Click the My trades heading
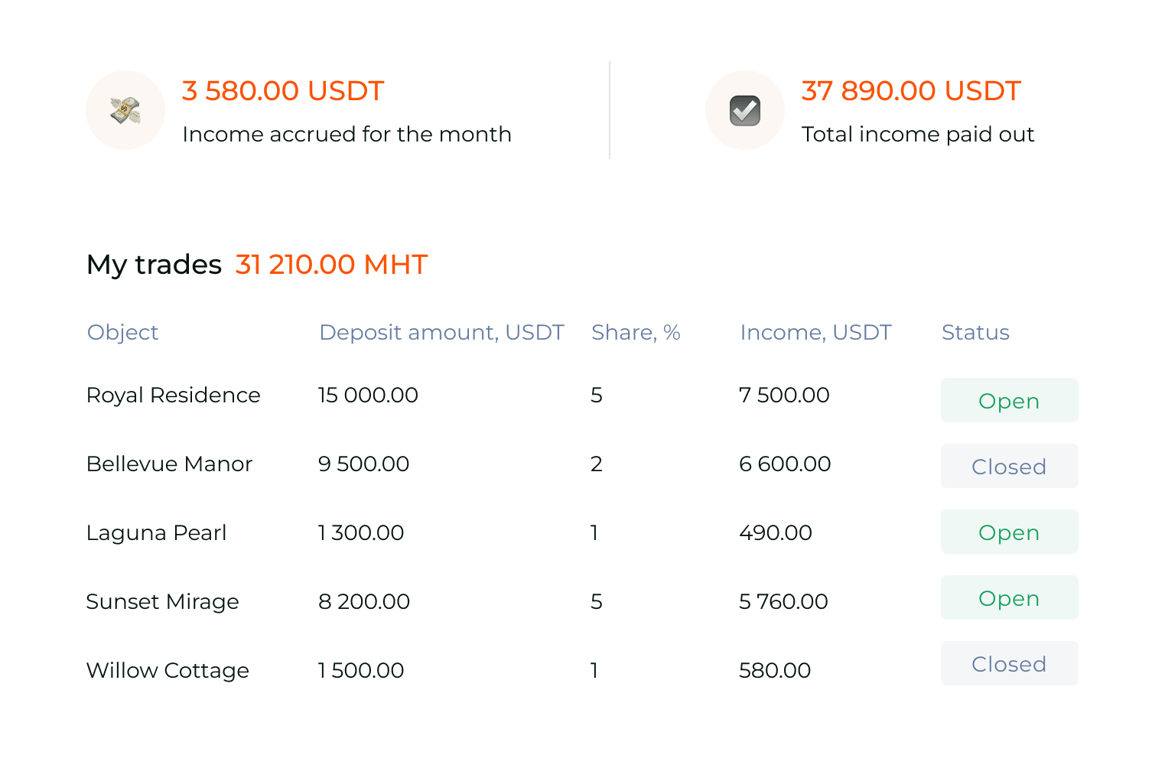 [x=153, y=264]
